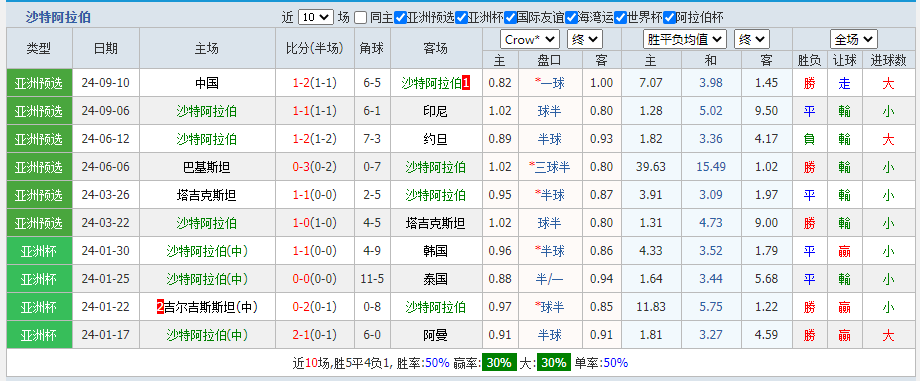
Task: Open the 约旦 away team link
Action: coord(435,139)
